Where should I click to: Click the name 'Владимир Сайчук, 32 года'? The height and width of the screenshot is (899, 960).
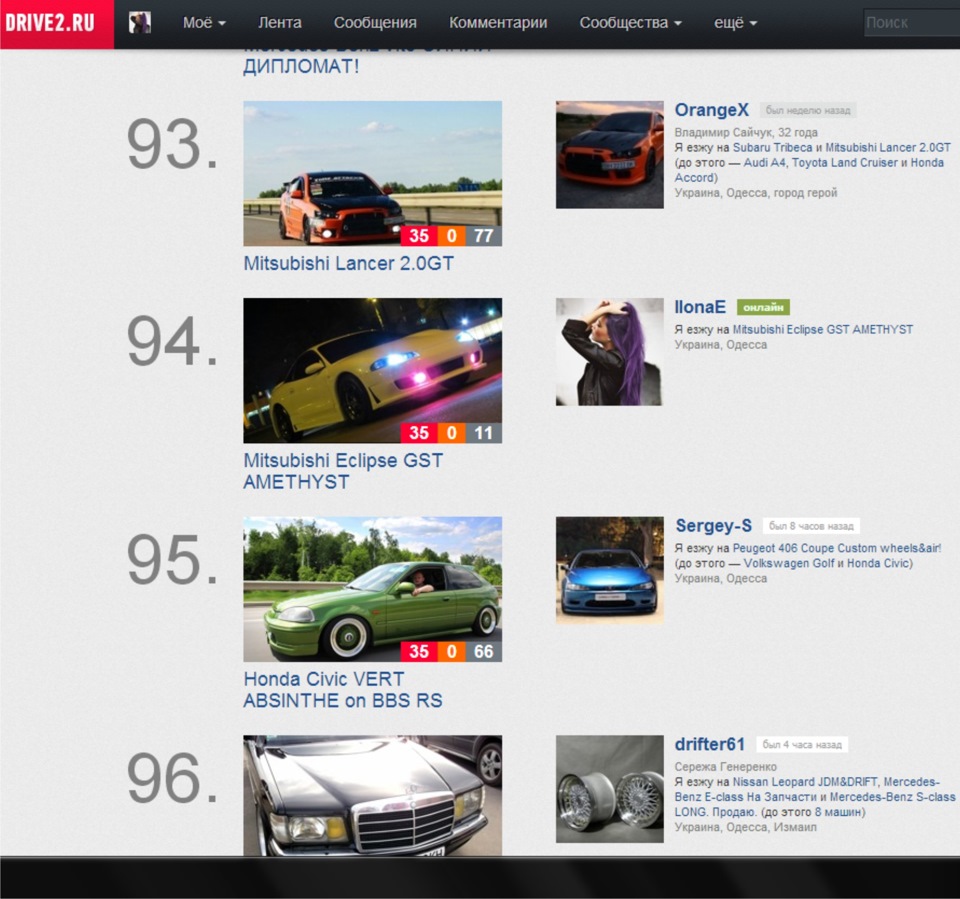click(x=746, y=132)
